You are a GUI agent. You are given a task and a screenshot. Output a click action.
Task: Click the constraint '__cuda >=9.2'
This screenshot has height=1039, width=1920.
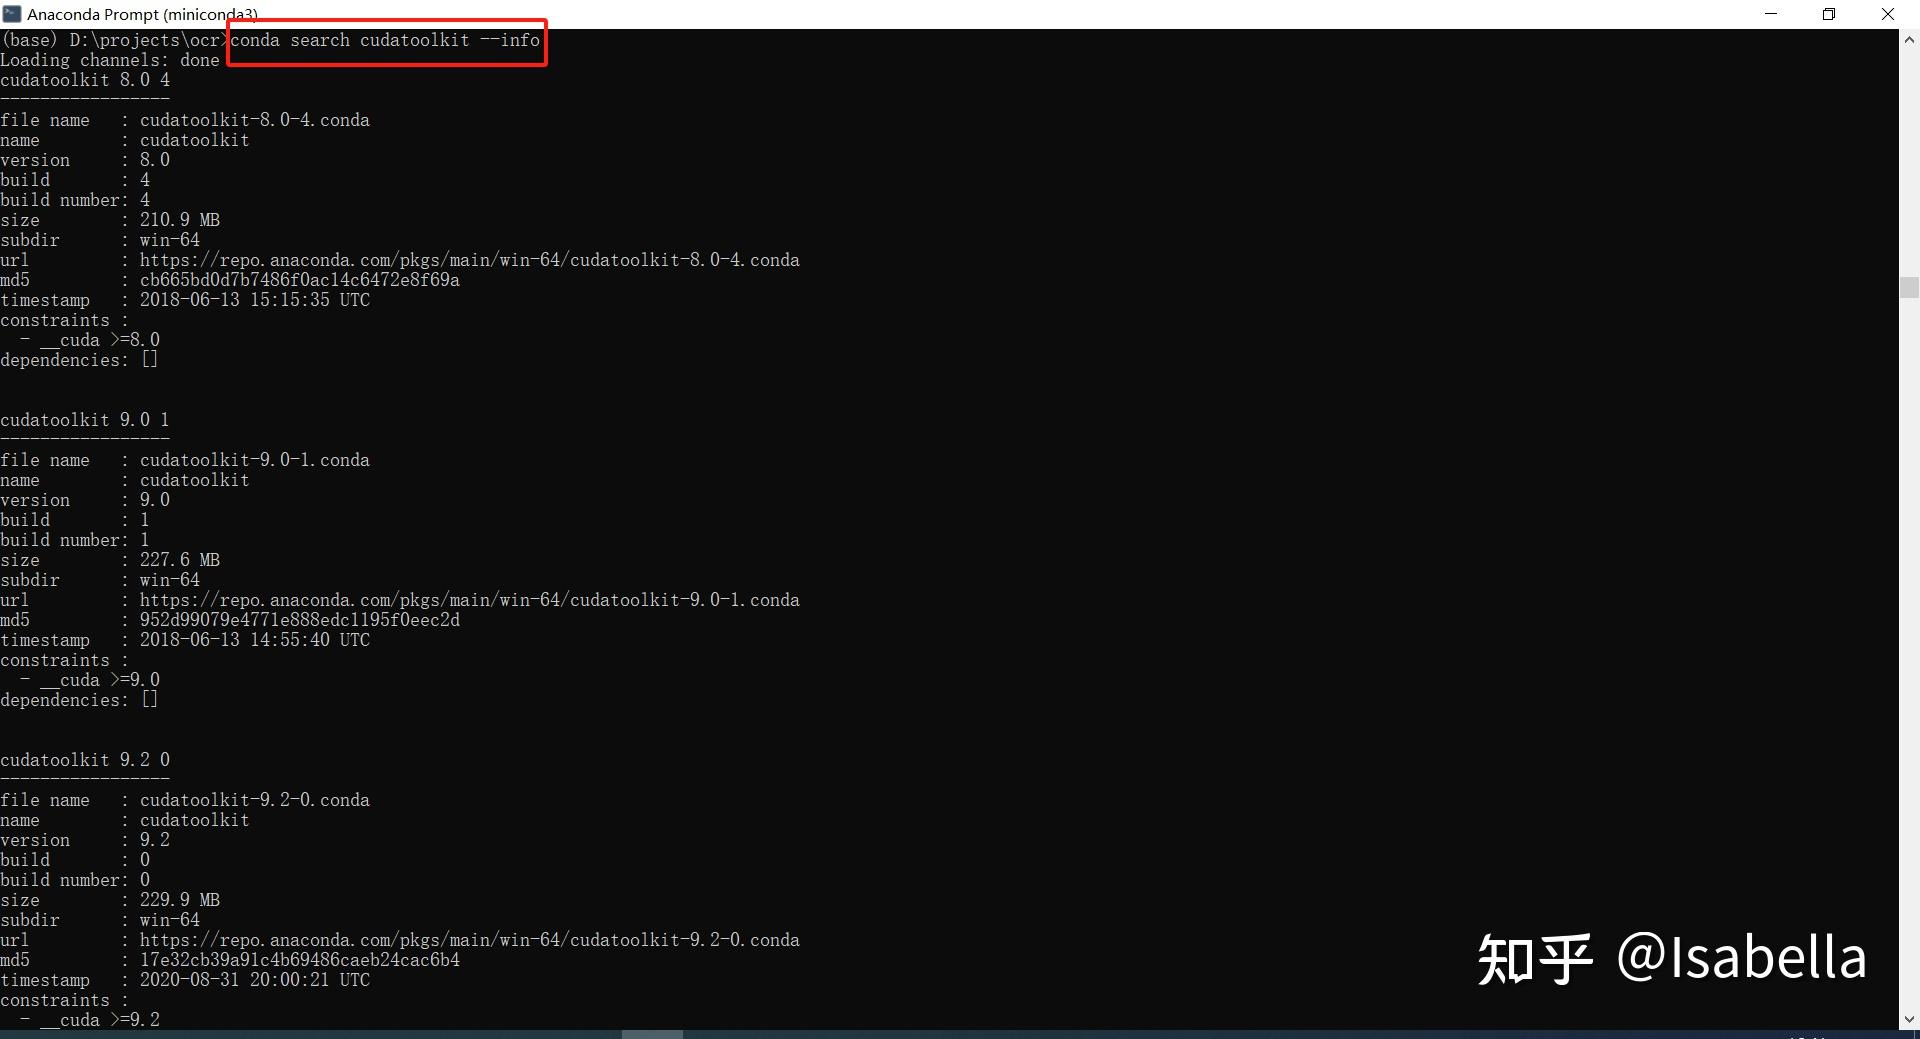coord(100,1020)
